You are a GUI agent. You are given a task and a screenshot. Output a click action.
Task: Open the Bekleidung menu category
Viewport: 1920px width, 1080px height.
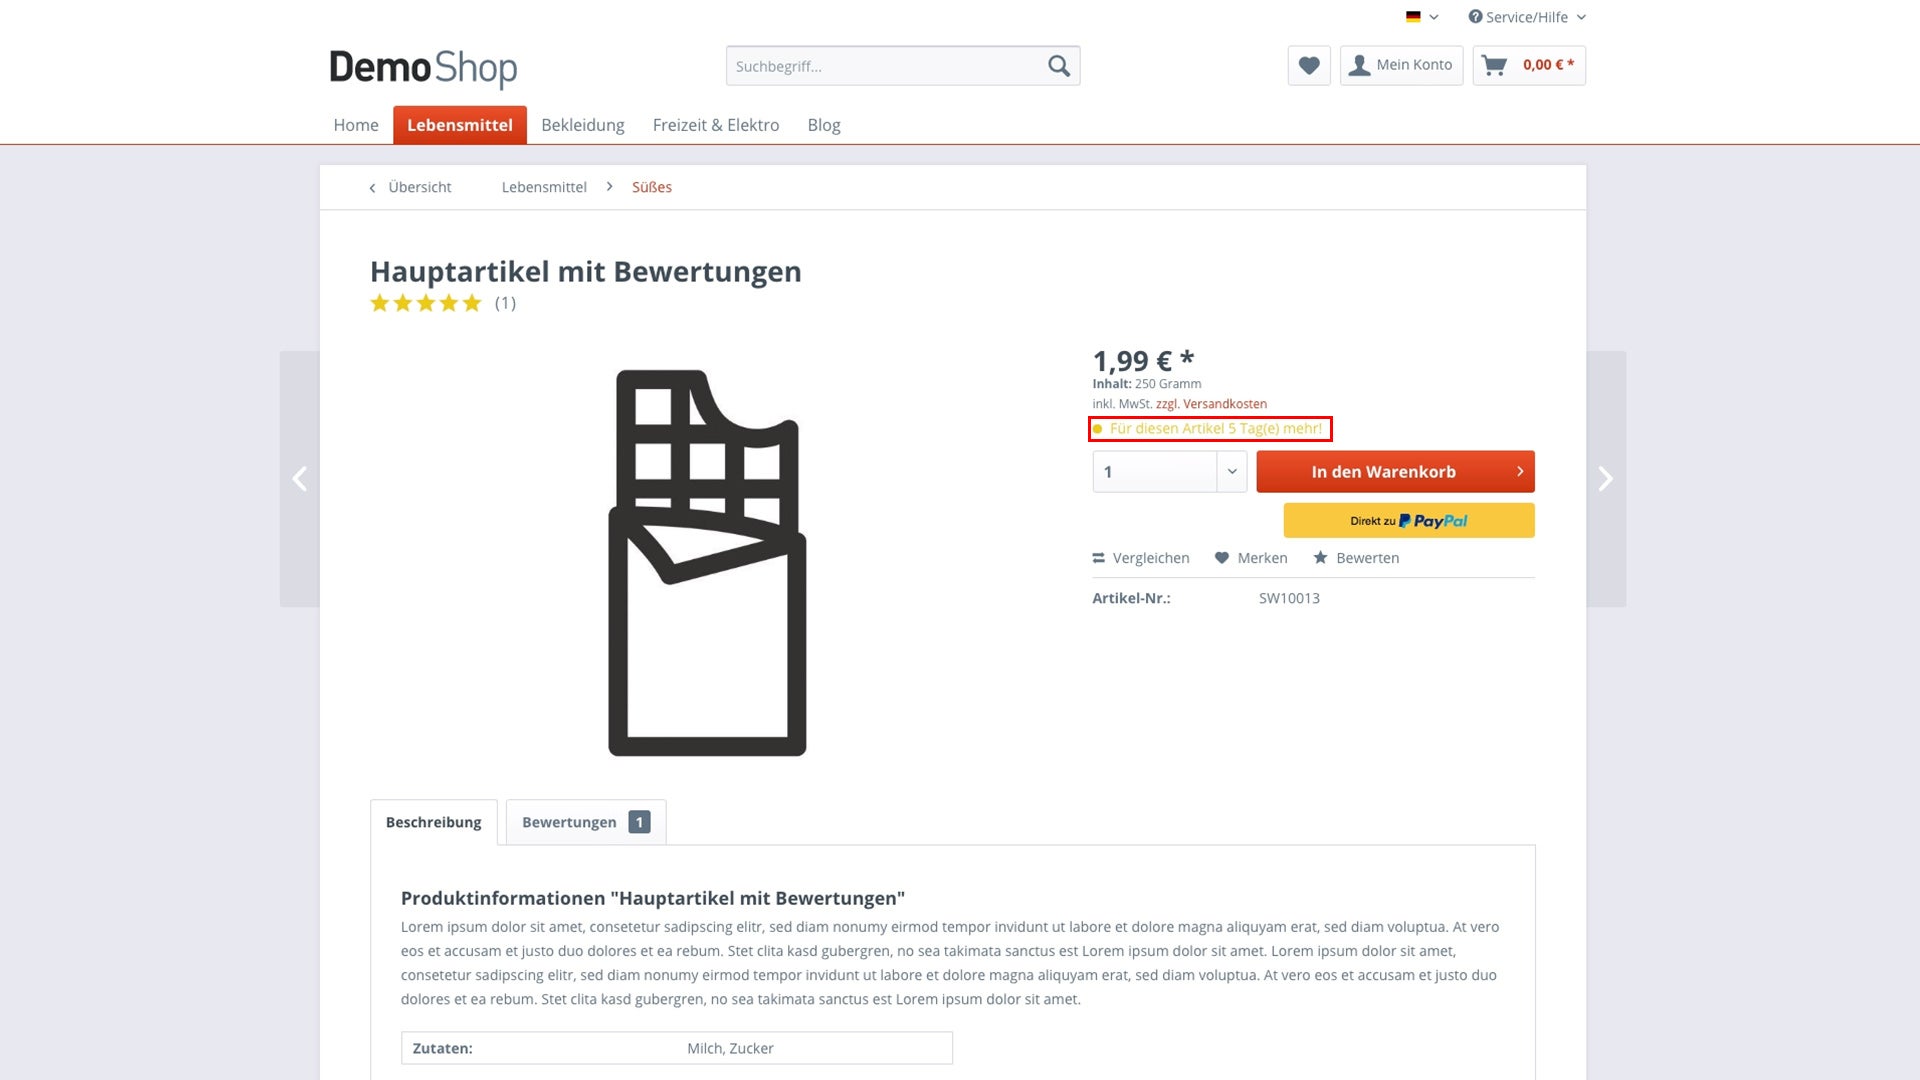[x=582, y=125]
